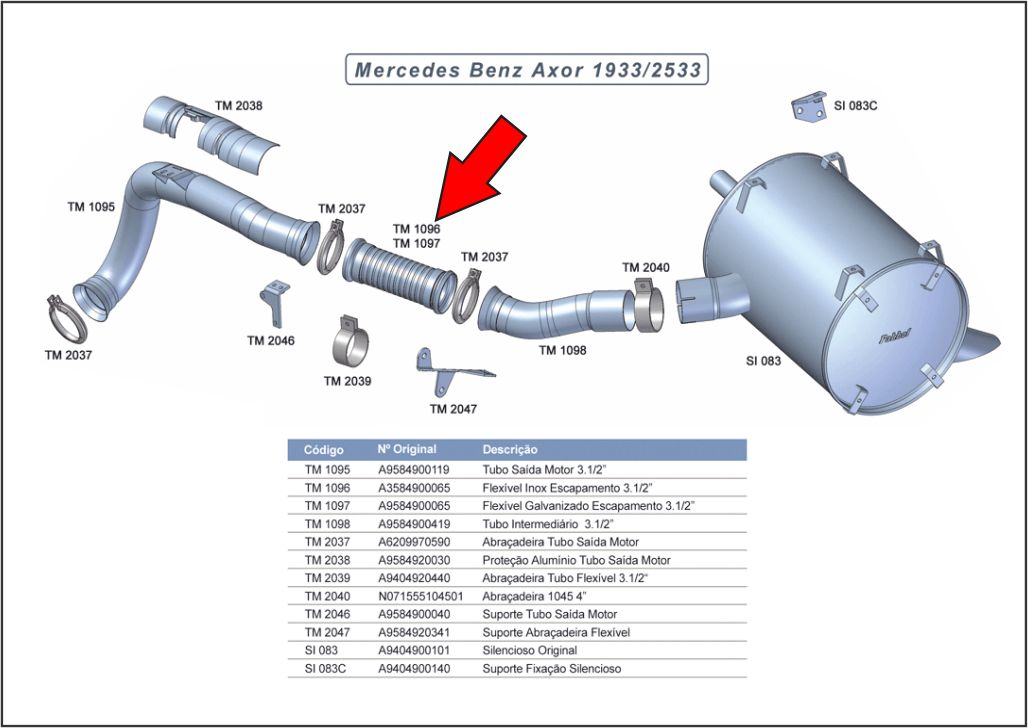The height and width of the screenshot is (728, 1028).
Task: Click original number A9584900419 in the table
Action: point(414,524)
